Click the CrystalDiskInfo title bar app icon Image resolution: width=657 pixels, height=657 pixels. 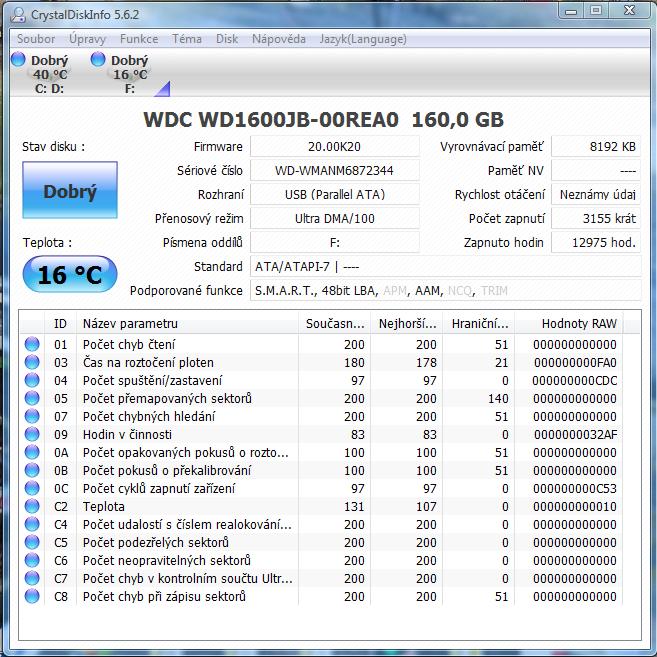point(18,15)
